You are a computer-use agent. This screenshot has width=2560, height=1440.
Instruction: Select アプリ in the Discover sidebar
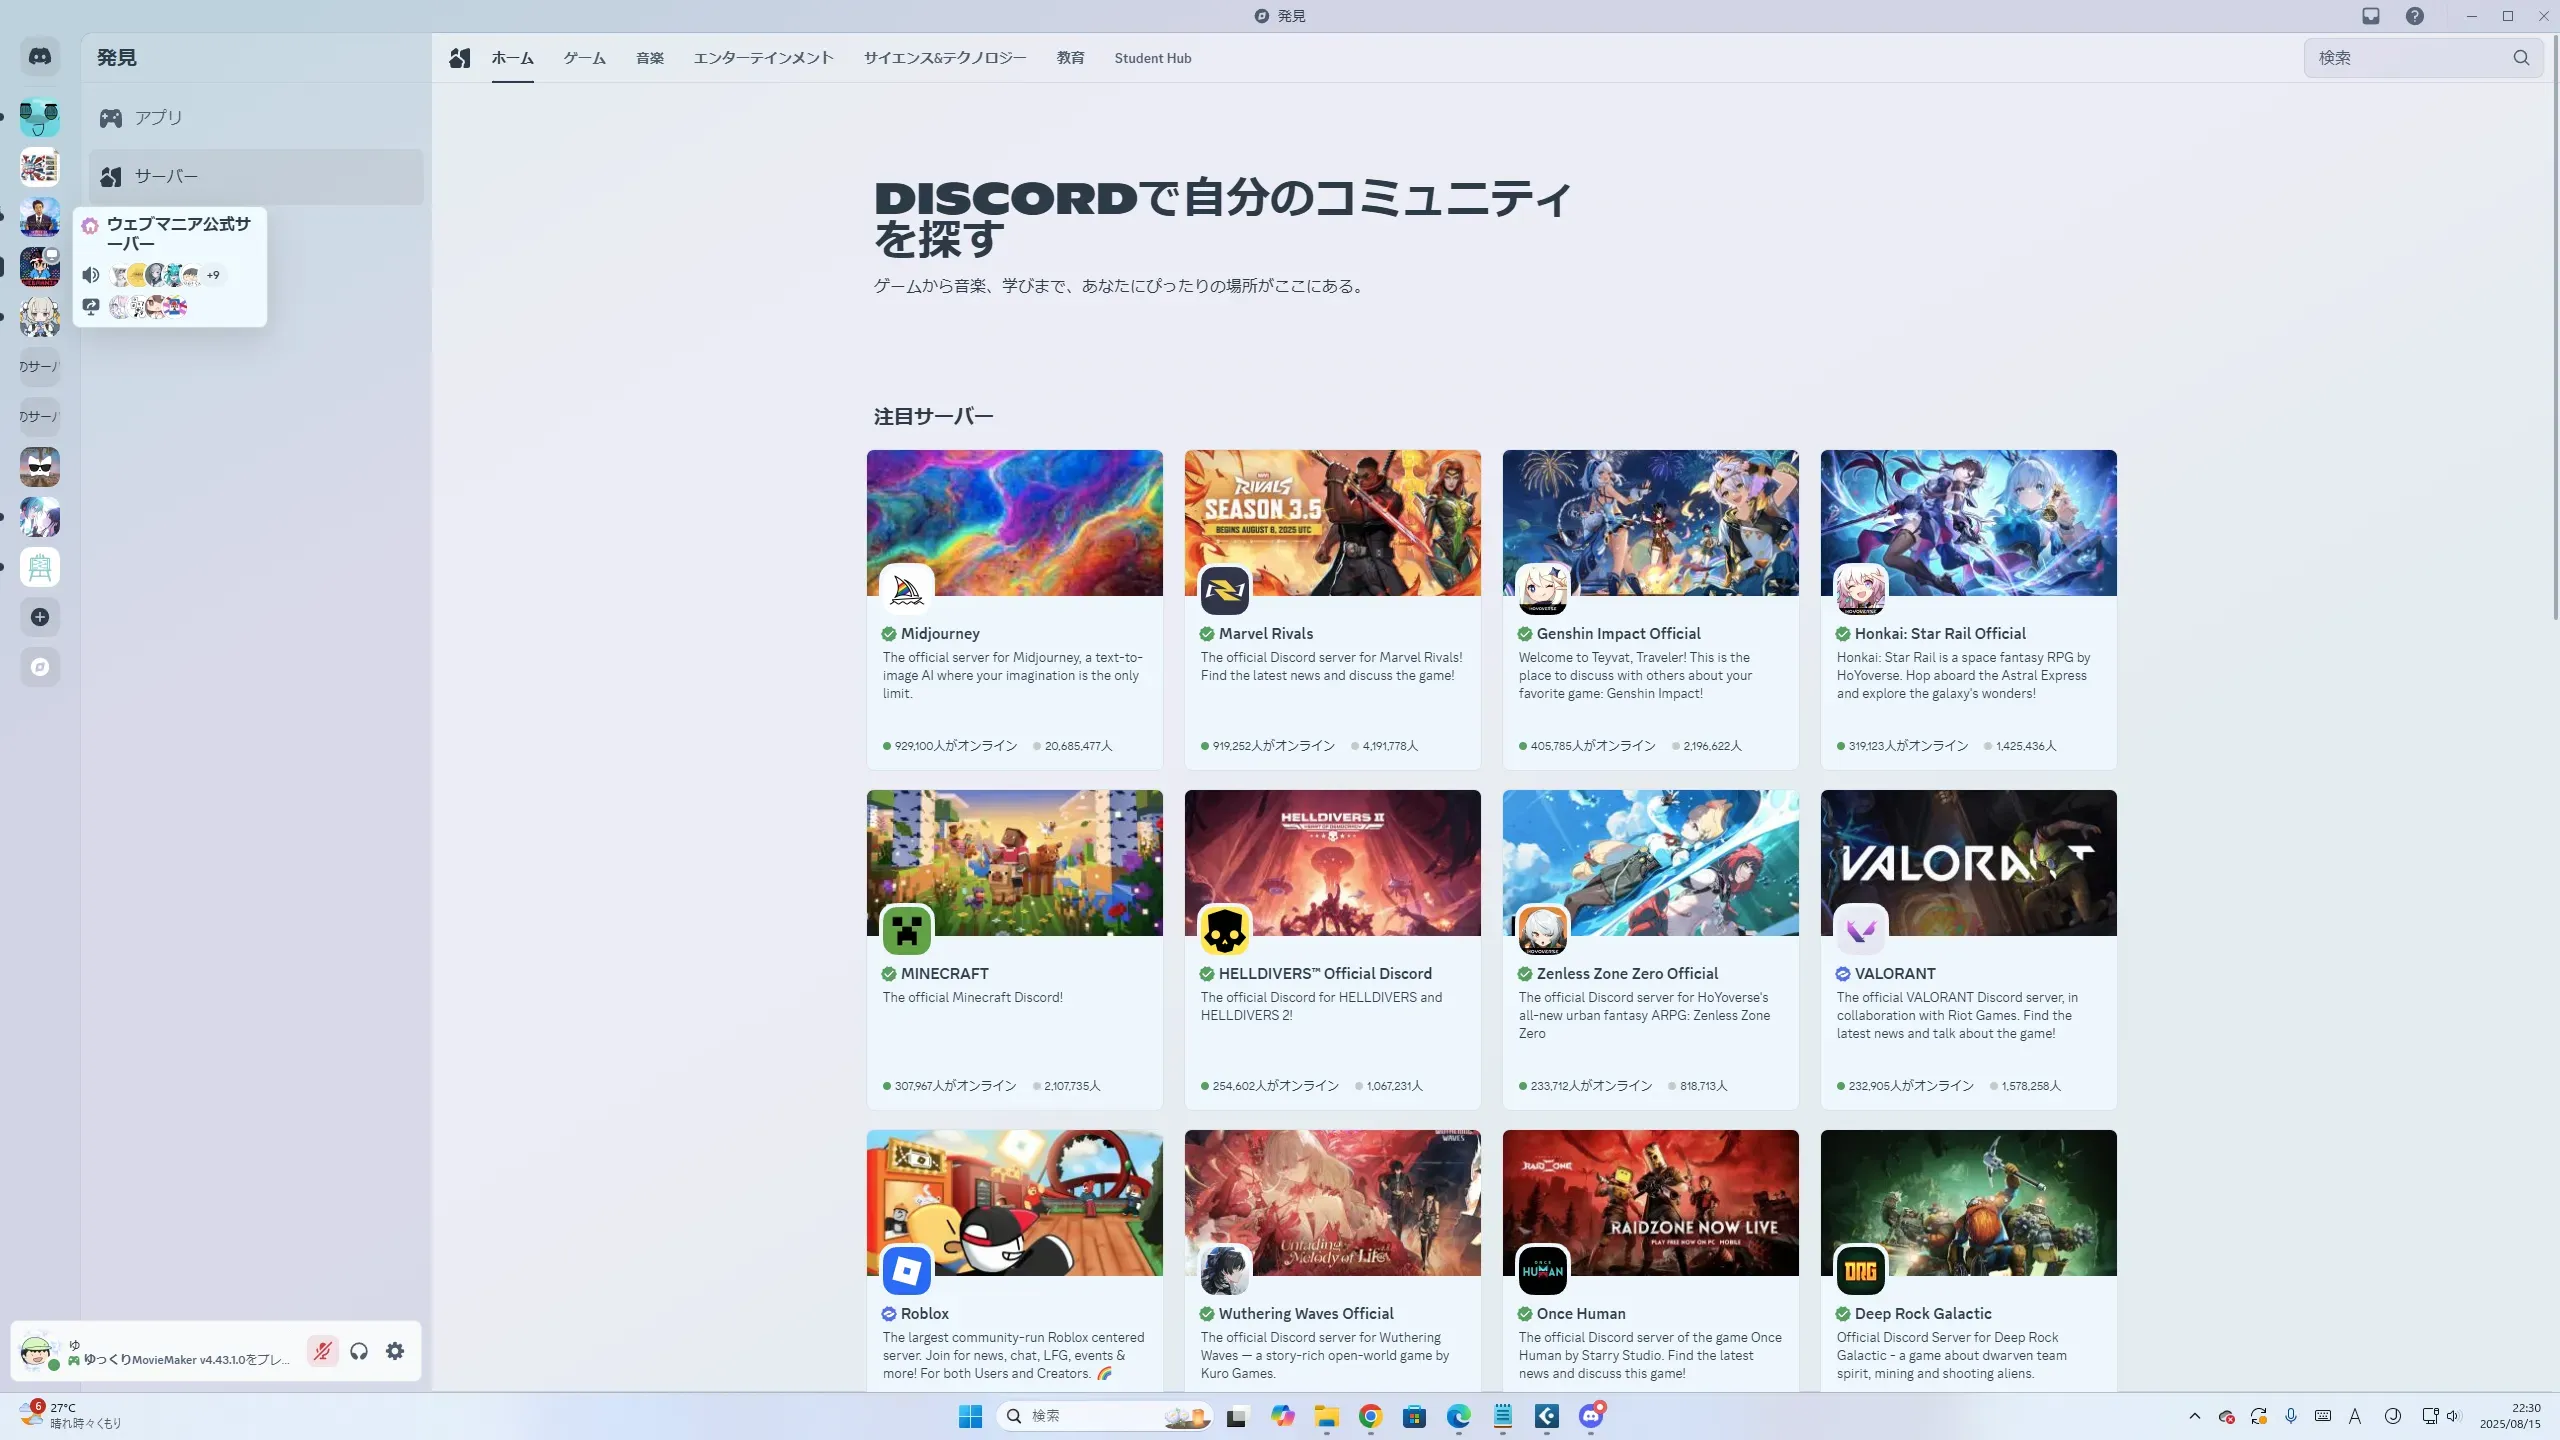coord(158,118)
